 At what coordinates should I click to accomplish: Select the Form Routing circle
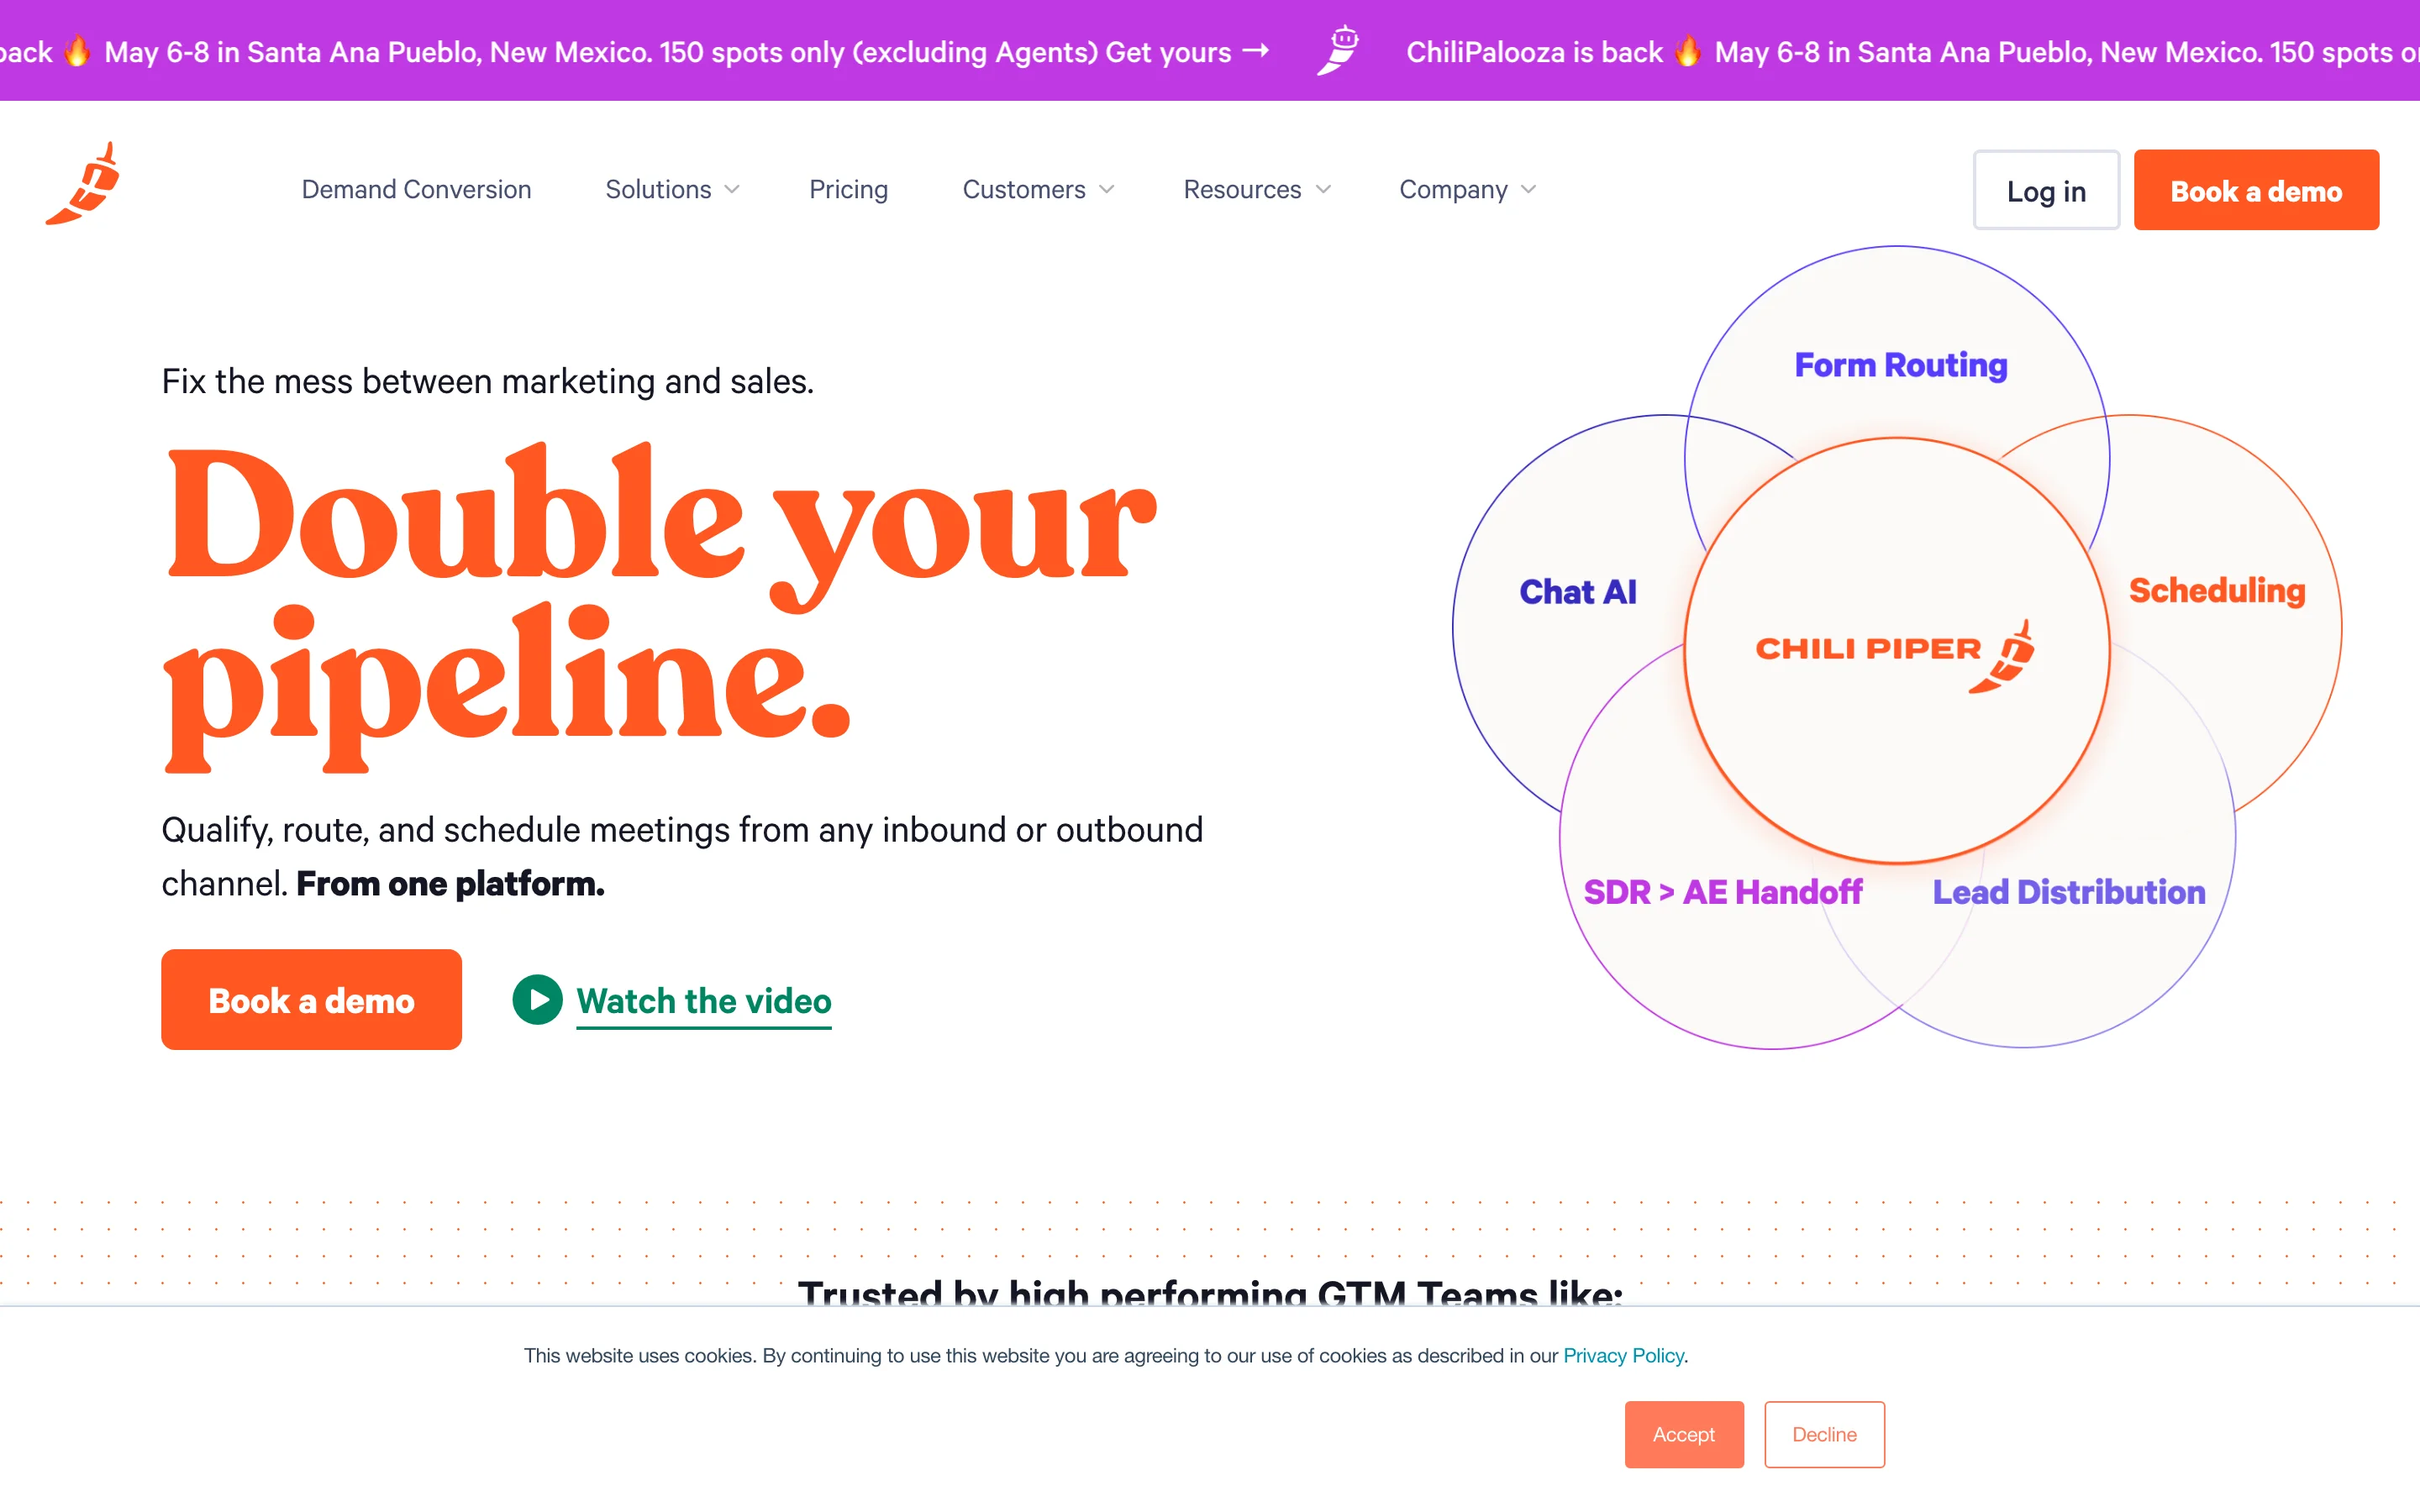pos(1900,366)
